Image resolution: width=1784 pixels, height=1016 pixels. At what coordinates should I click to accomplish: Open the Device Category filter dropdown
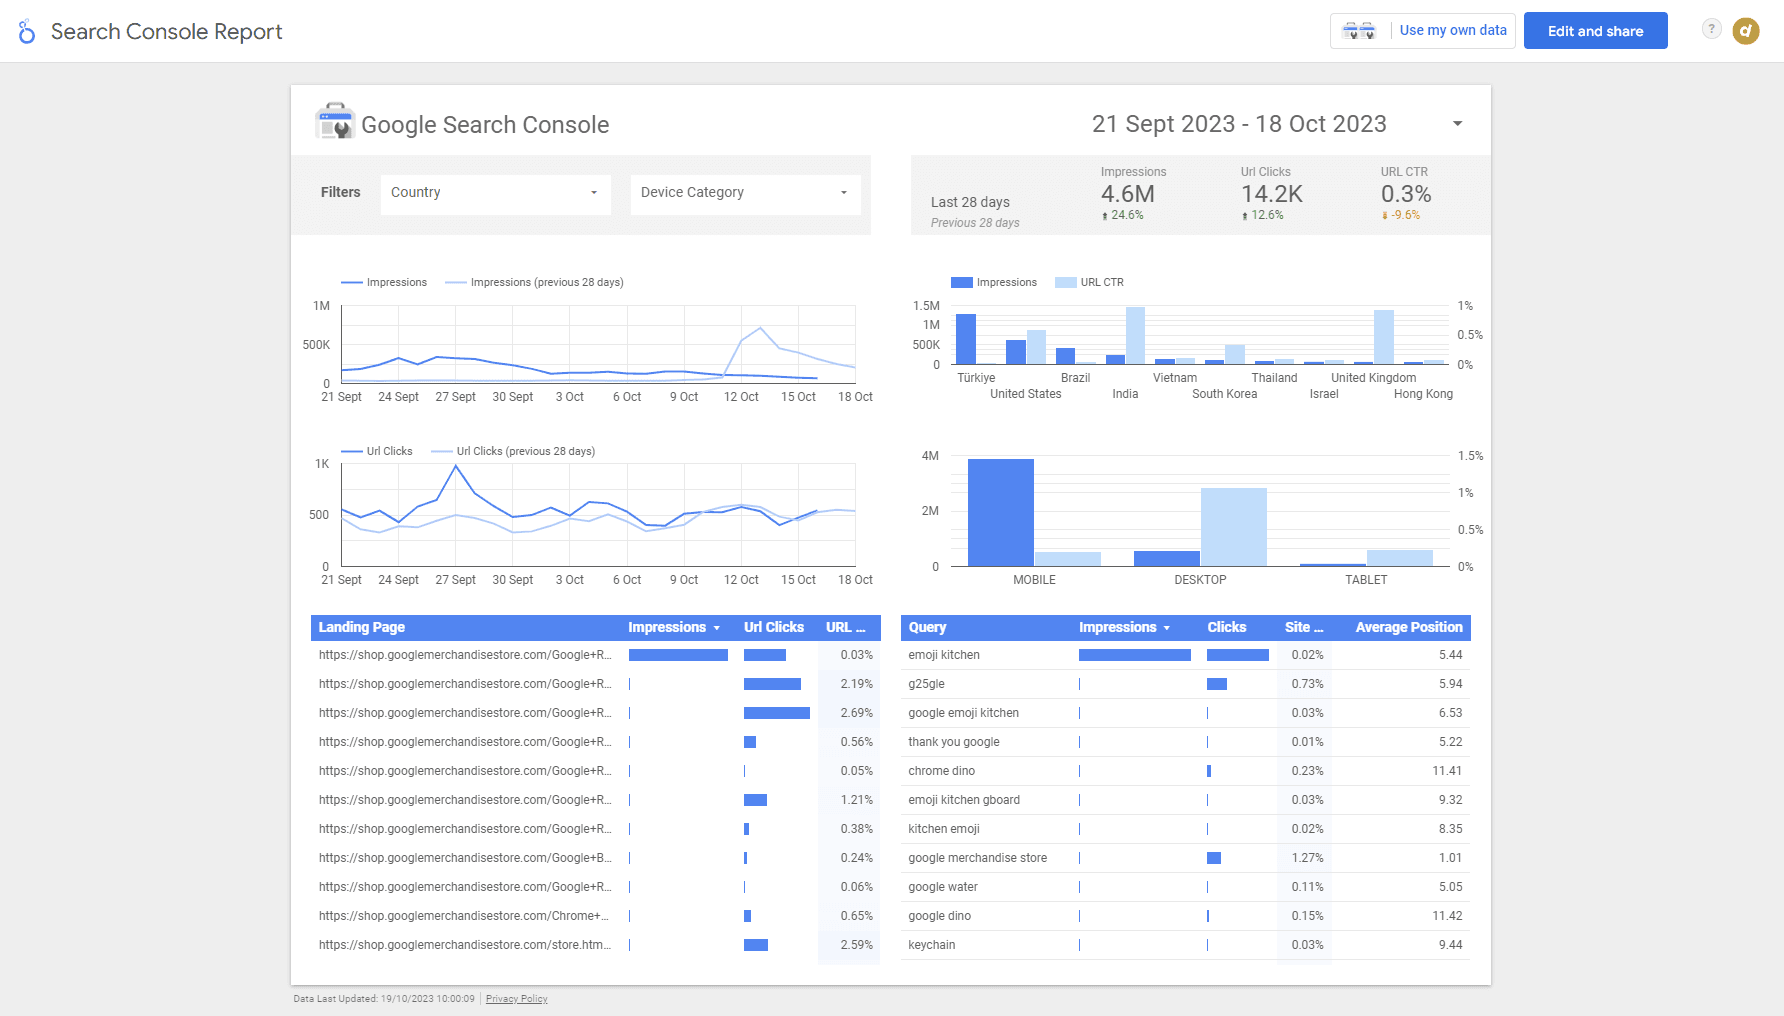745,193
